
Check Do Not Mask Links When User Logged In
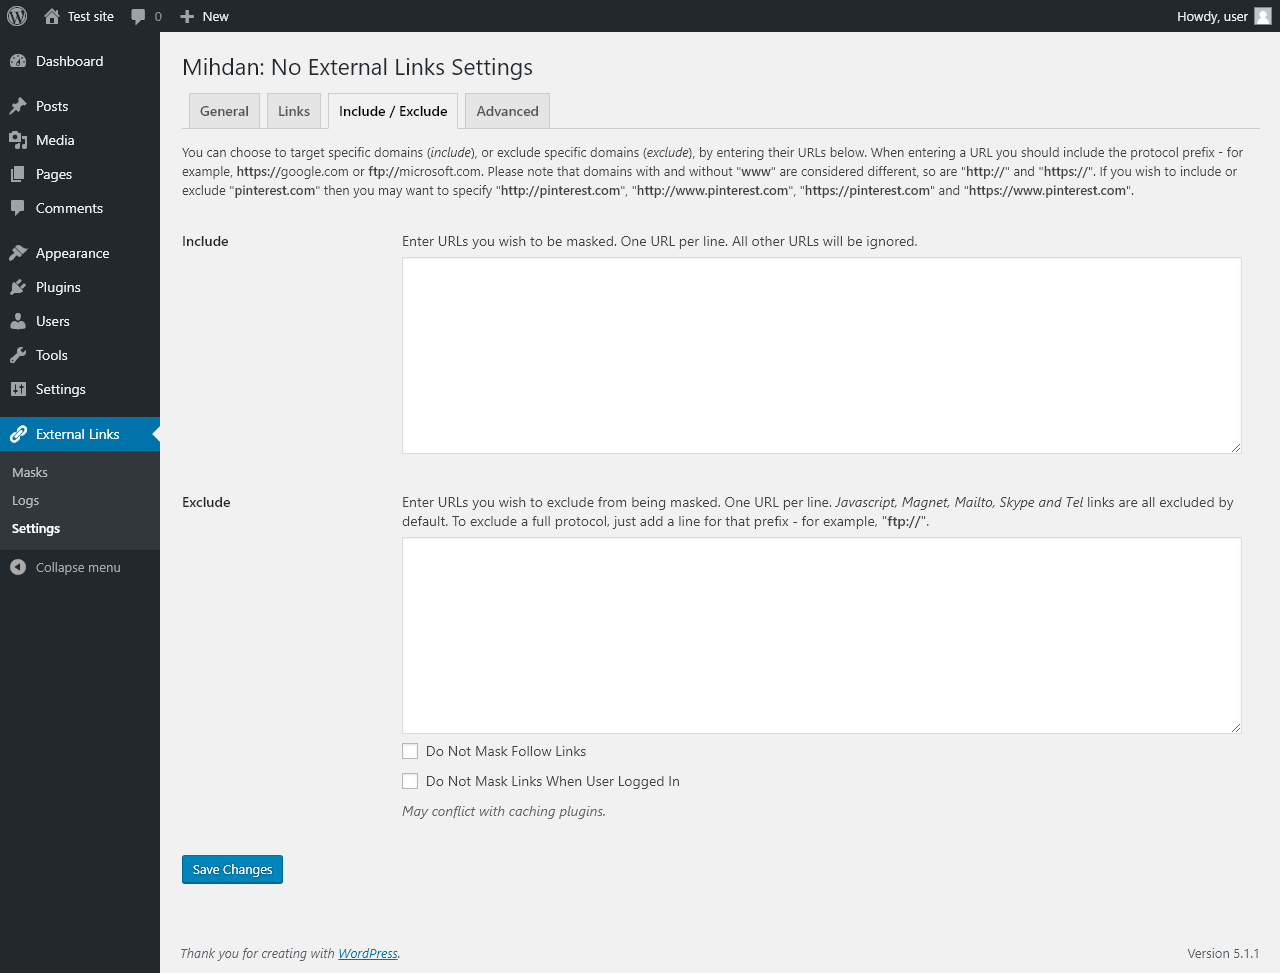click(410, 781)
